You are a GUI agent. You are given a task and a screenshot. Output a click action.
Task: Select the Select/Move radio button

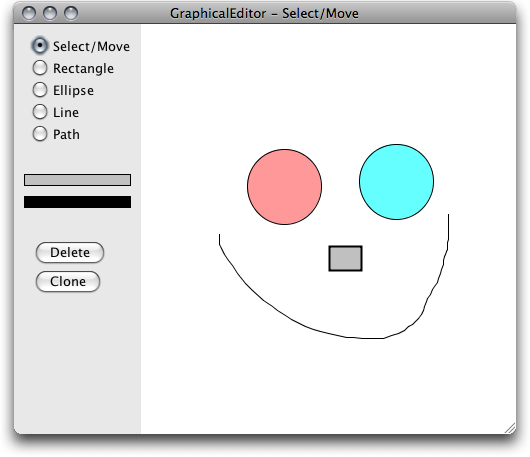(40, 46)
